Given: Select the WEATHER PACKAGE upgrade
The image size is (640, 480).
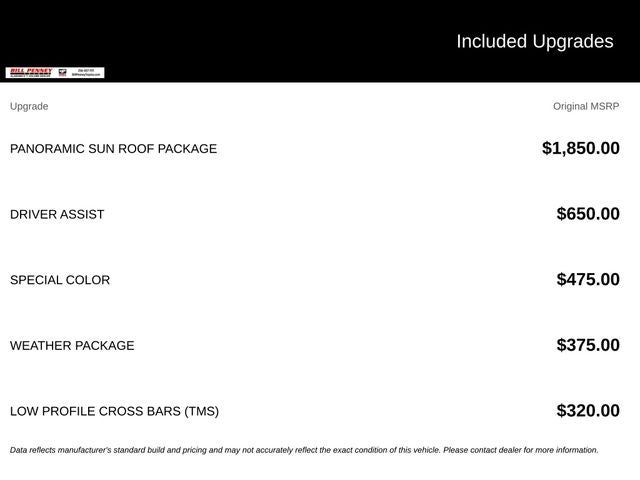Looking at the screenshot, I should point(72,346).
